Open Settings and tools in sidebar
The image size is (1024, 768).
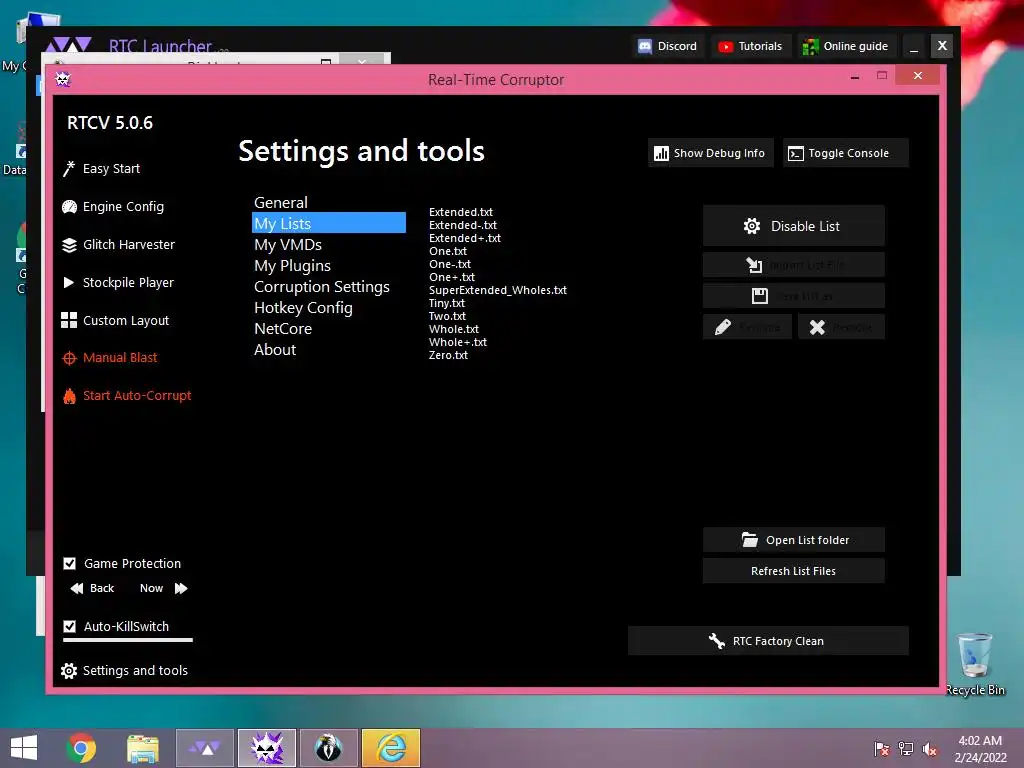[x=124, y=670]
